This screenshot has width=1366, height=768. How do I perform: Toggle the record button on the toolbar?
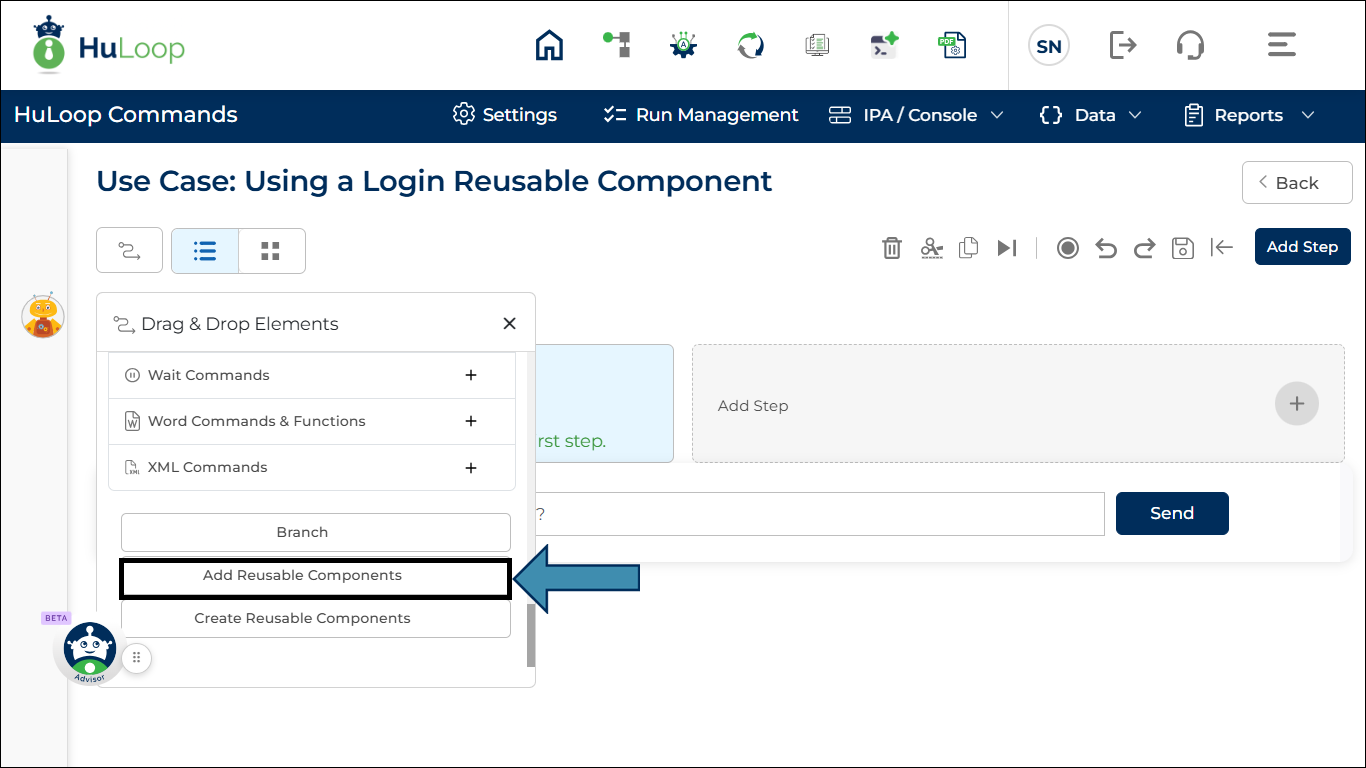point(1067,247)
